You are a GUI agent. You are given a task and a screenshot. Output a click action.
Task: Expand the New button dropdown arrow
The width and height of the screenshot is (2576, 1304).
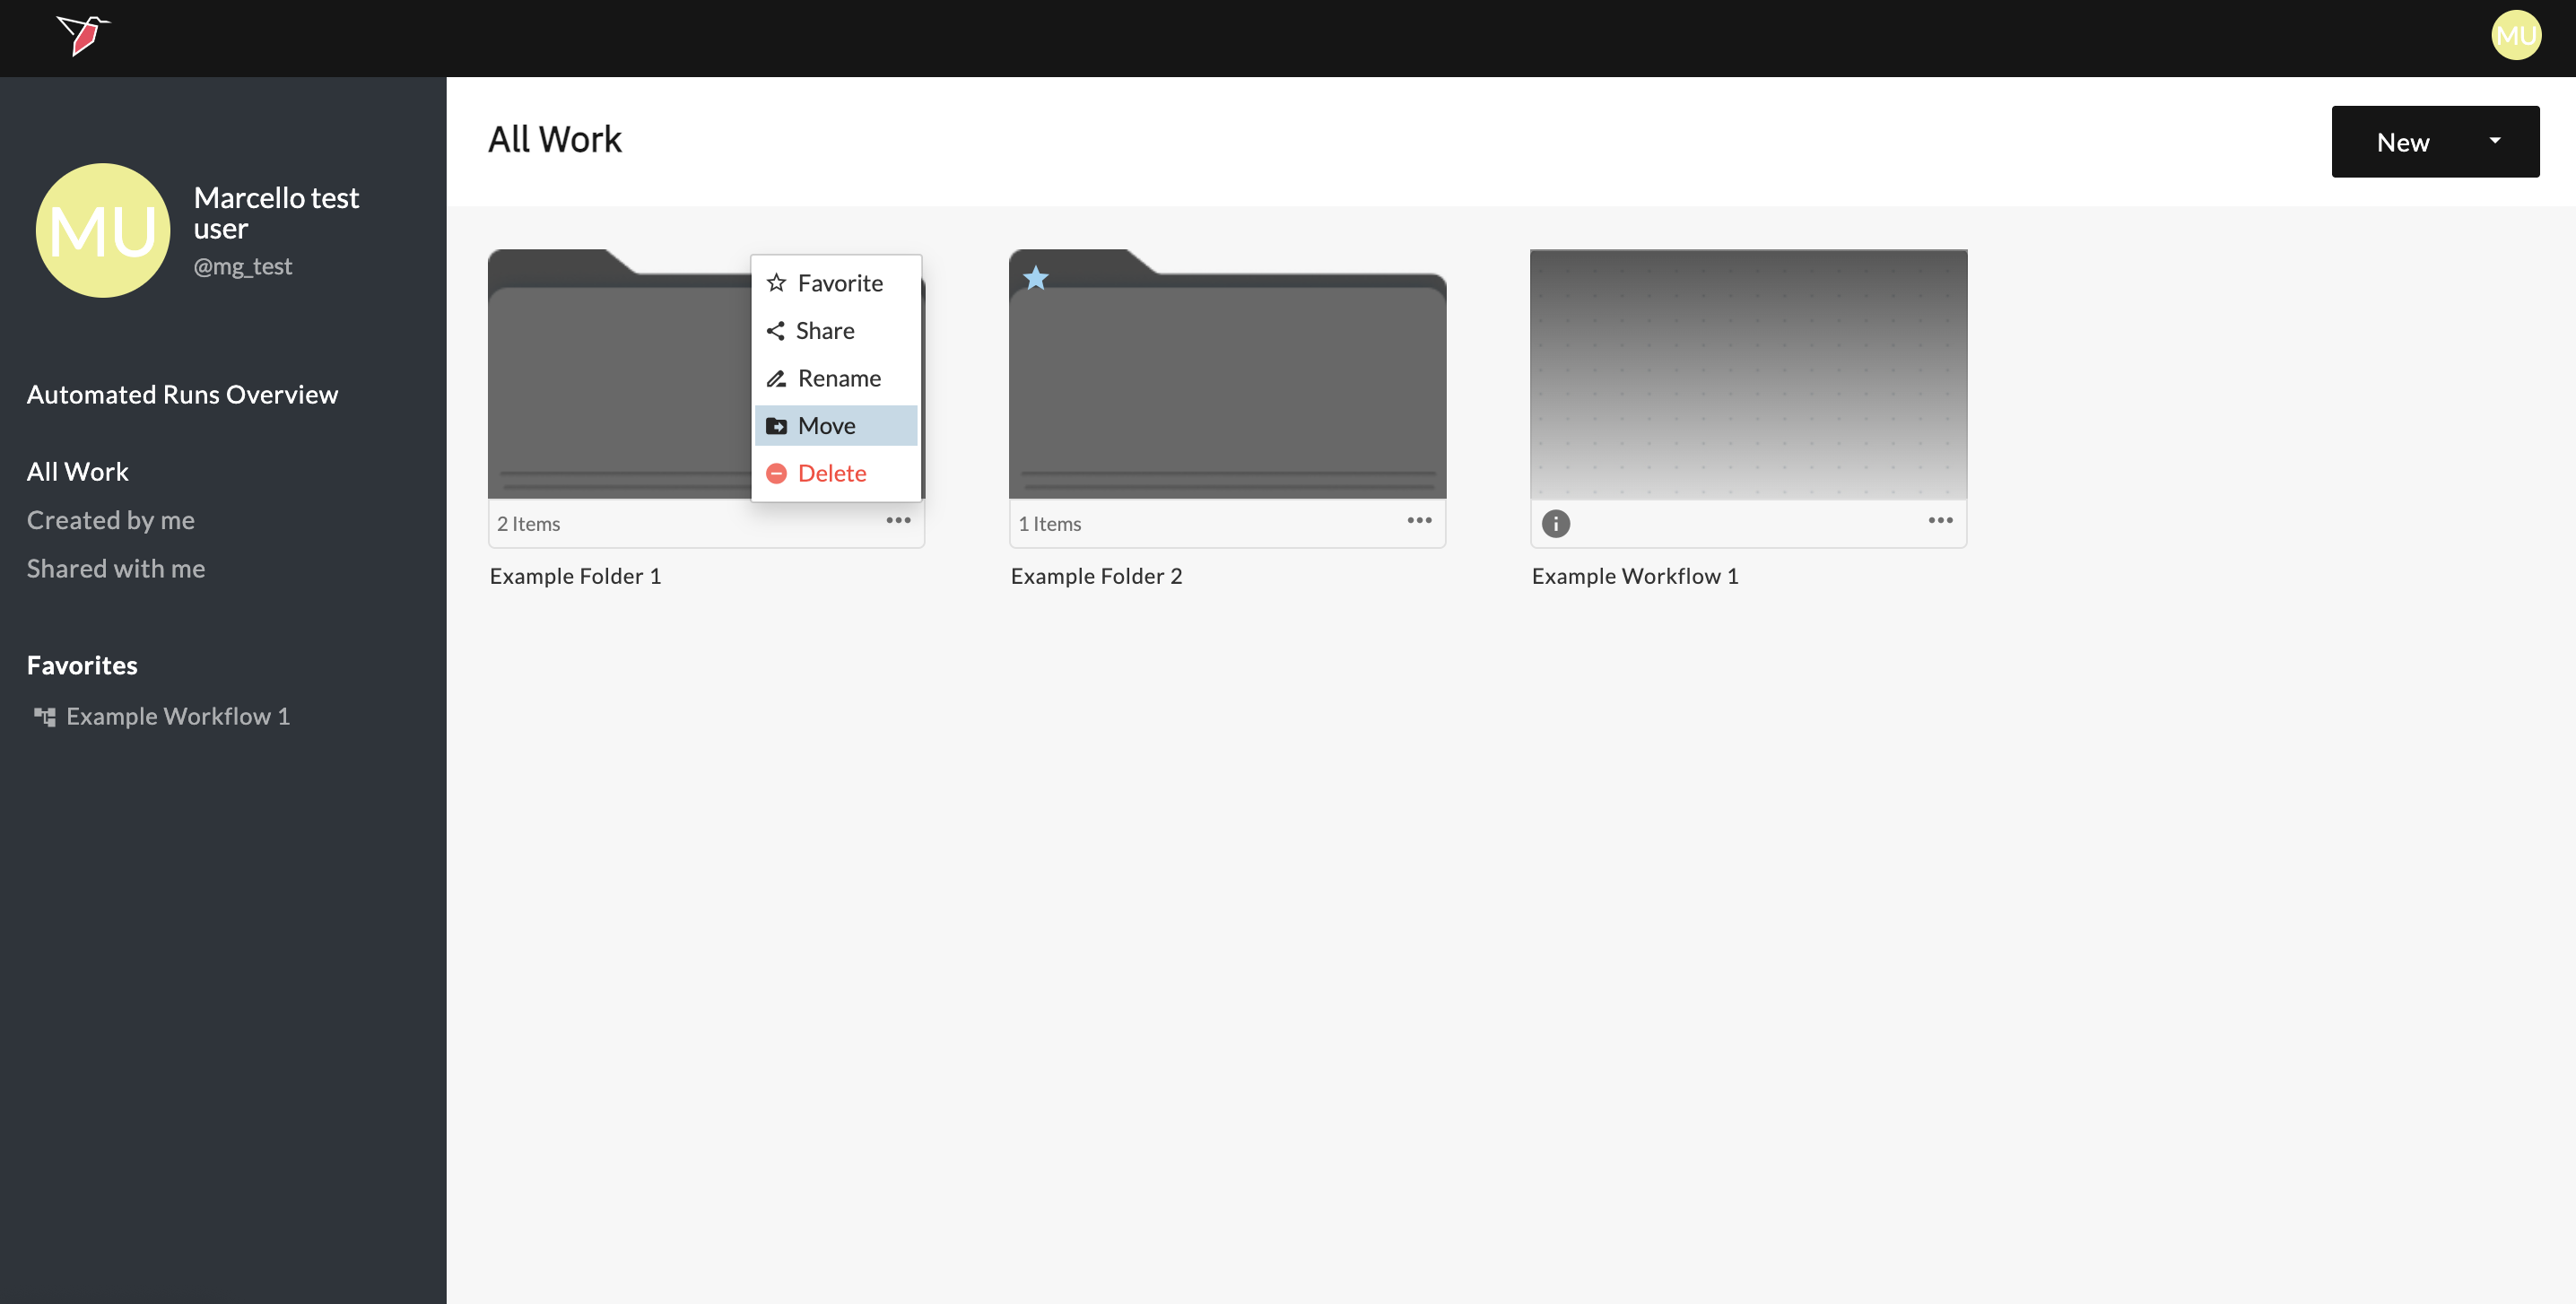click(2494, 141)
